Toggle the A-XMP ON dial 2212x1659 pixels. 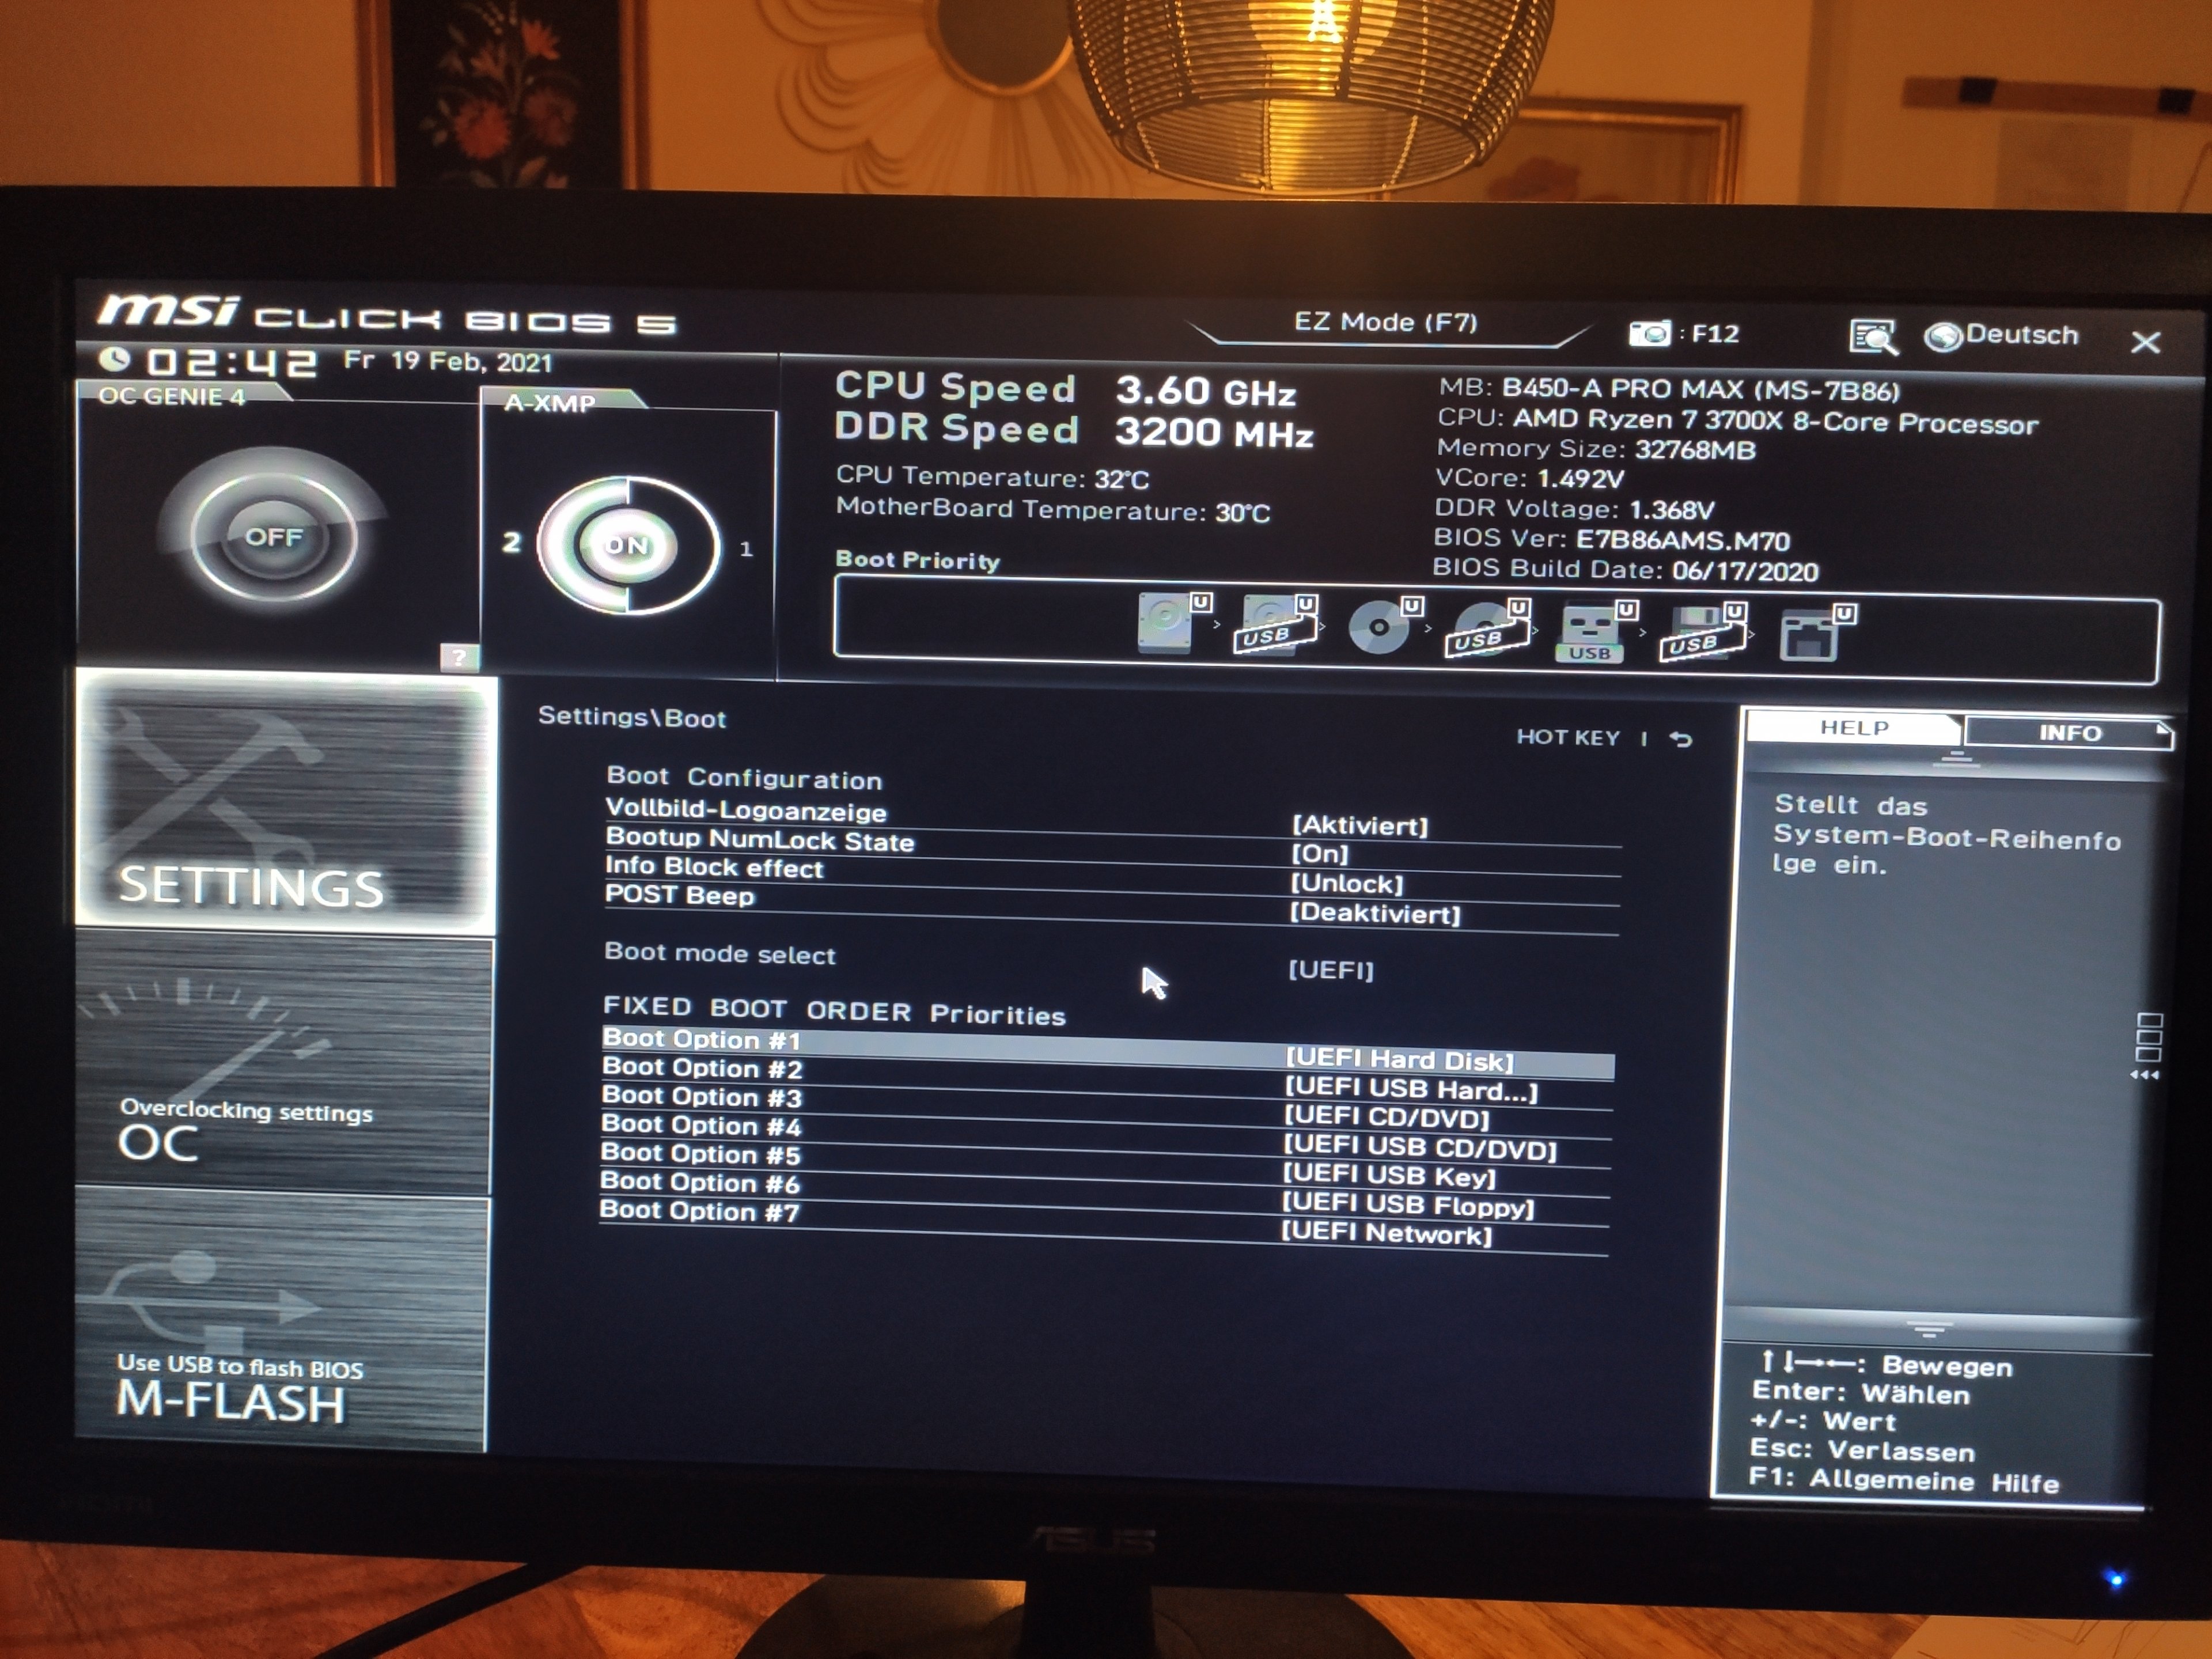(627, 545)
